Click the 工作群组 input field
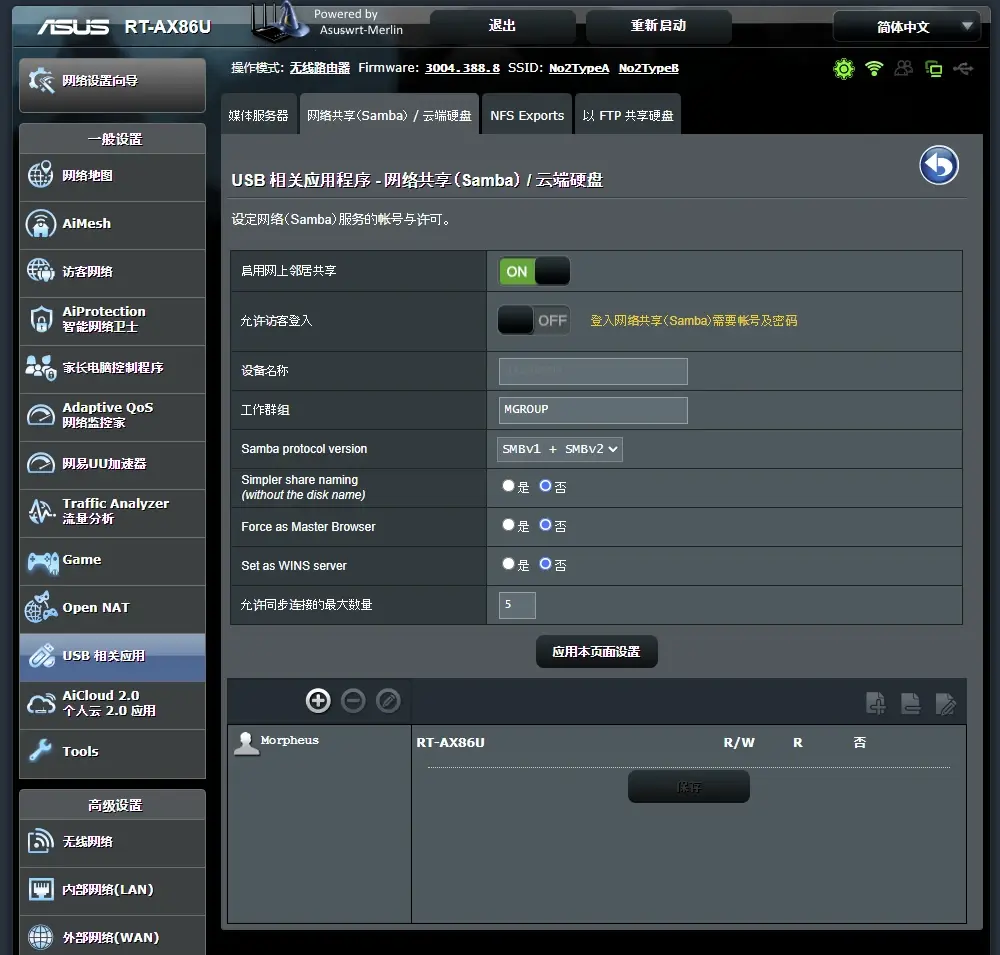This screenshot has height=955, width=1000. coord(593,410)
